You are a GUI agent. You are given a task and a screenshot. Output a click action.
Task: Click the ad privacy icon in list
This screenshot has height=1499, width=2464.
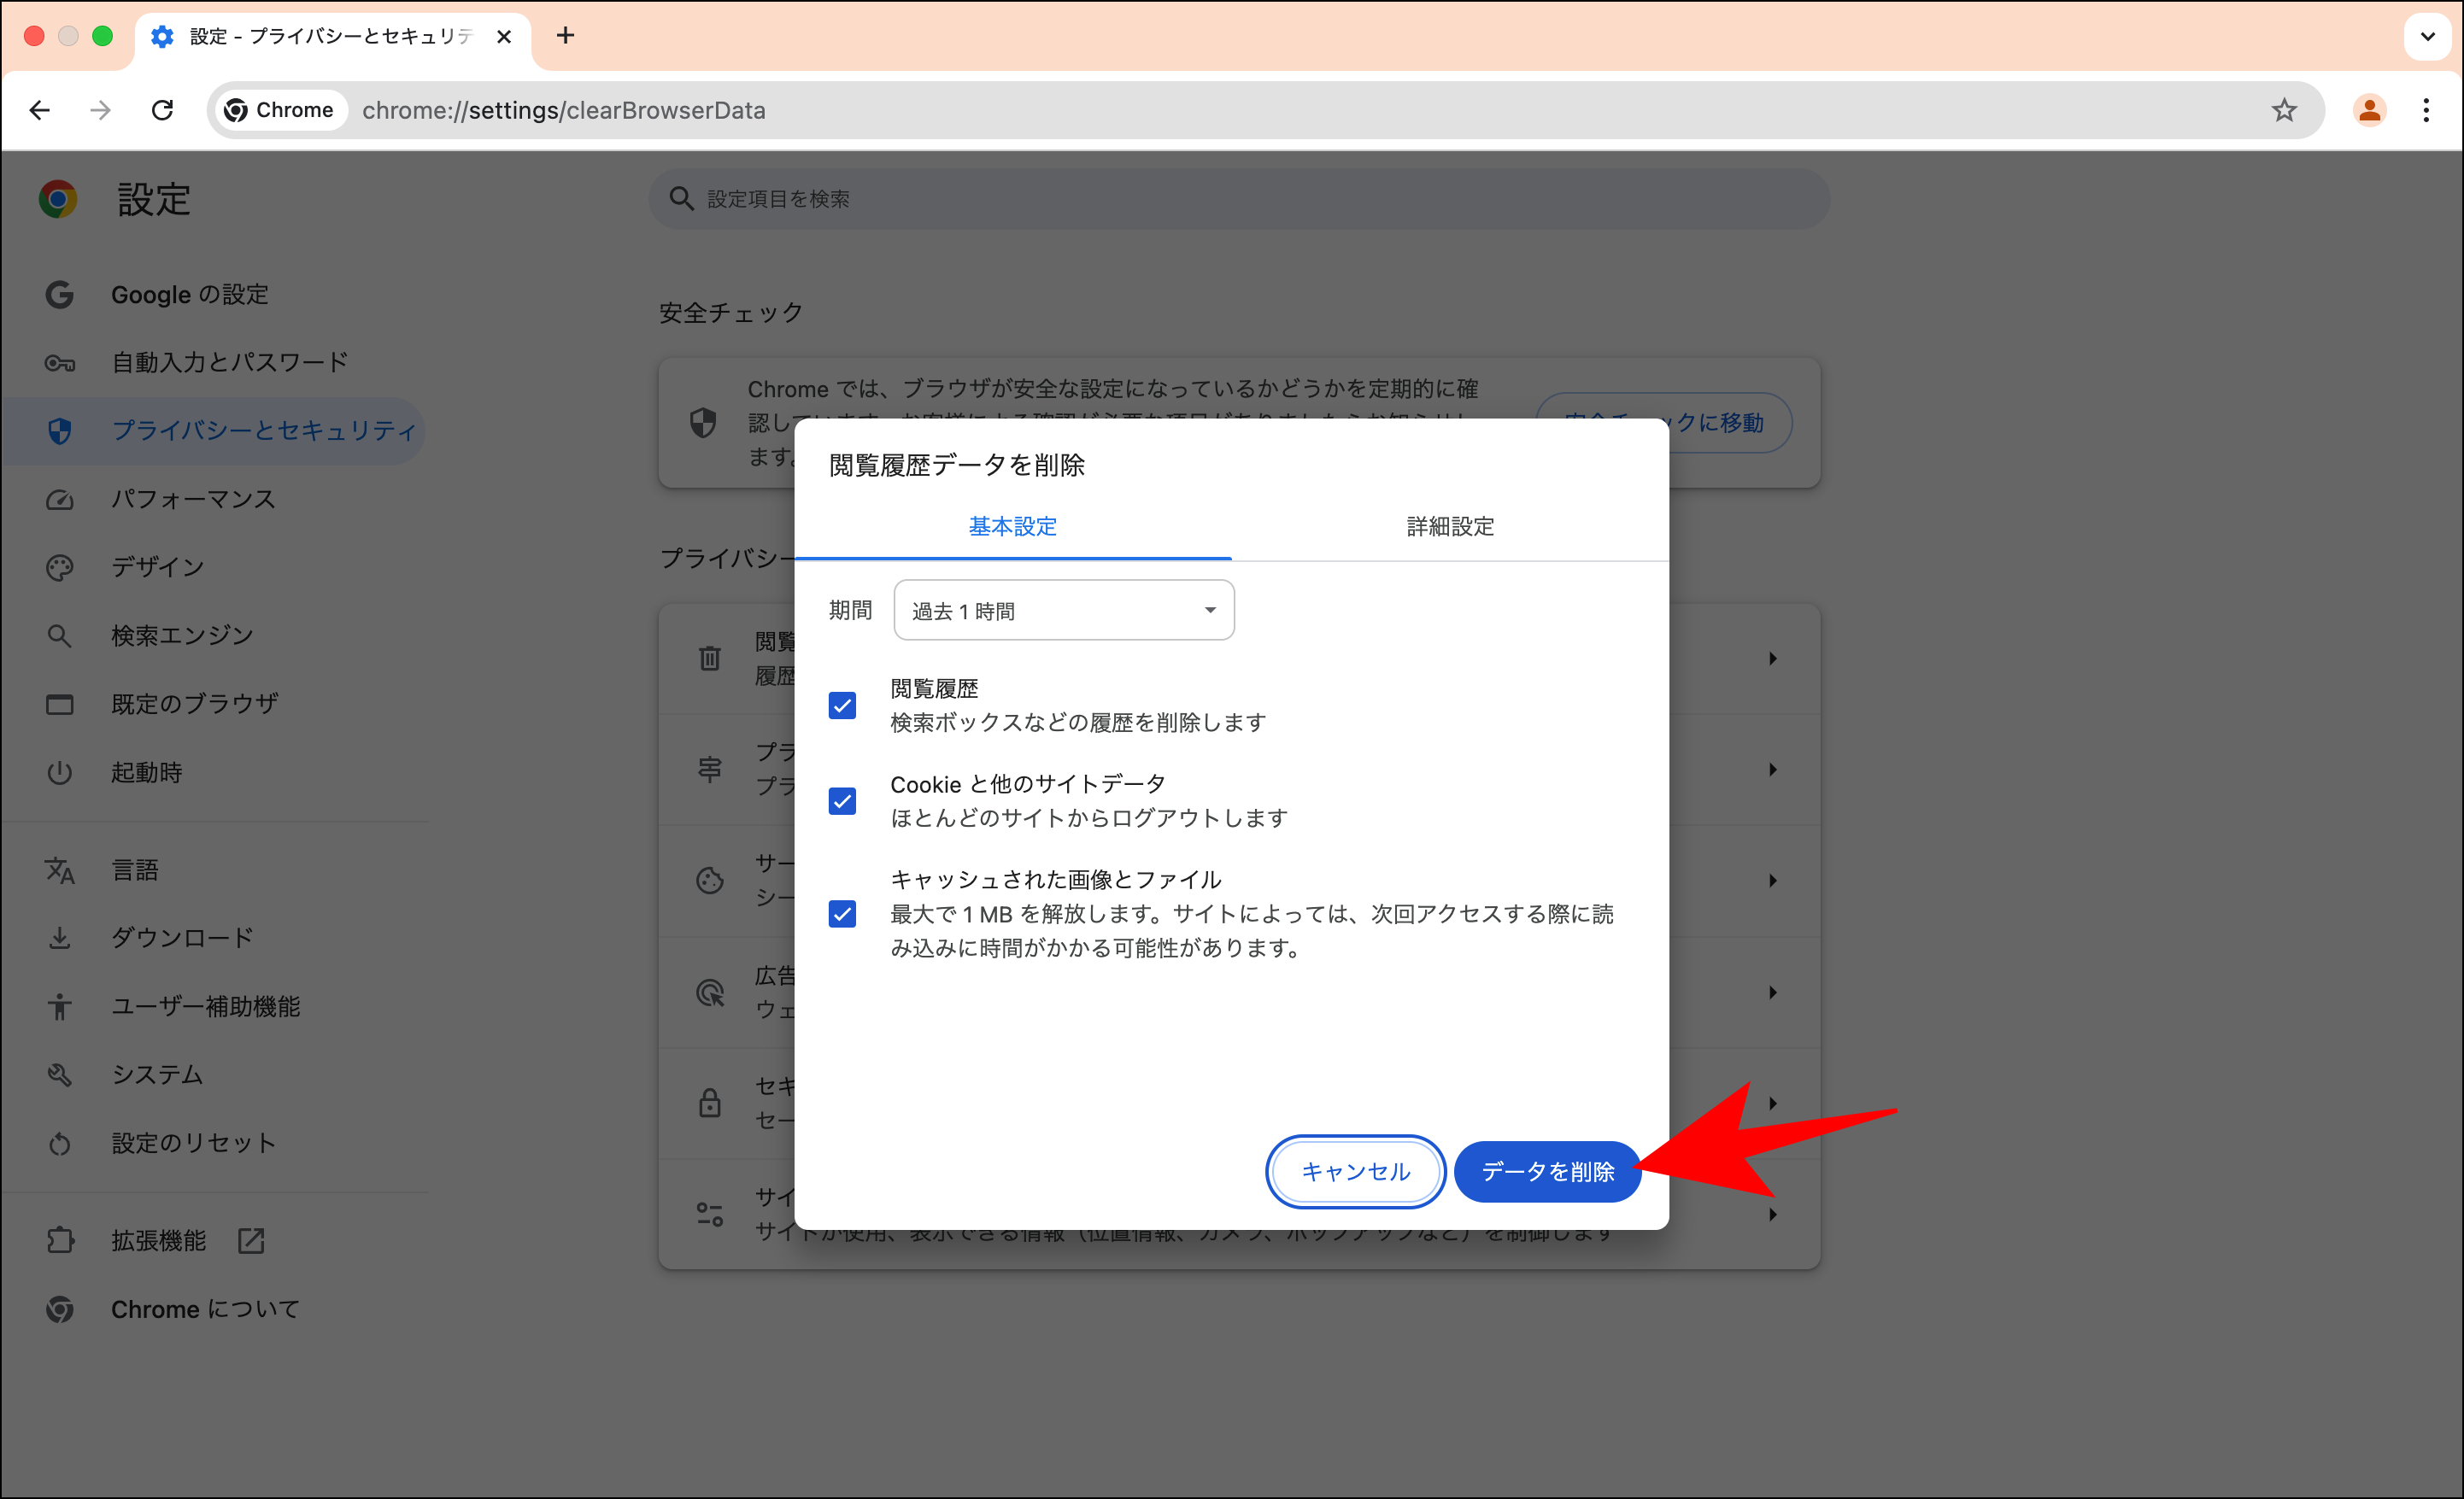pos(710,993)
